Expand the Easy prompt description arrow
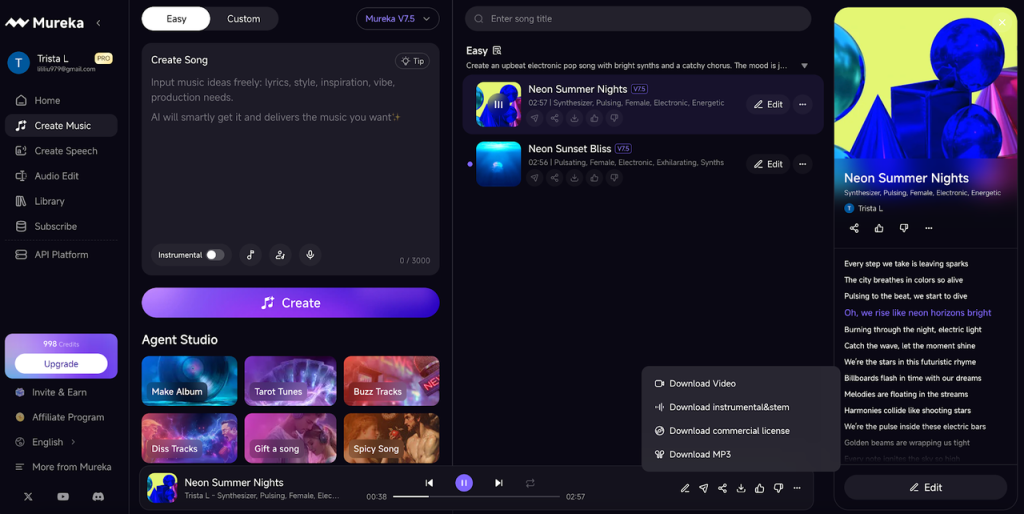Image resolution: width=1024 pixels, height=514 pixels. click(x=804, y=66)
